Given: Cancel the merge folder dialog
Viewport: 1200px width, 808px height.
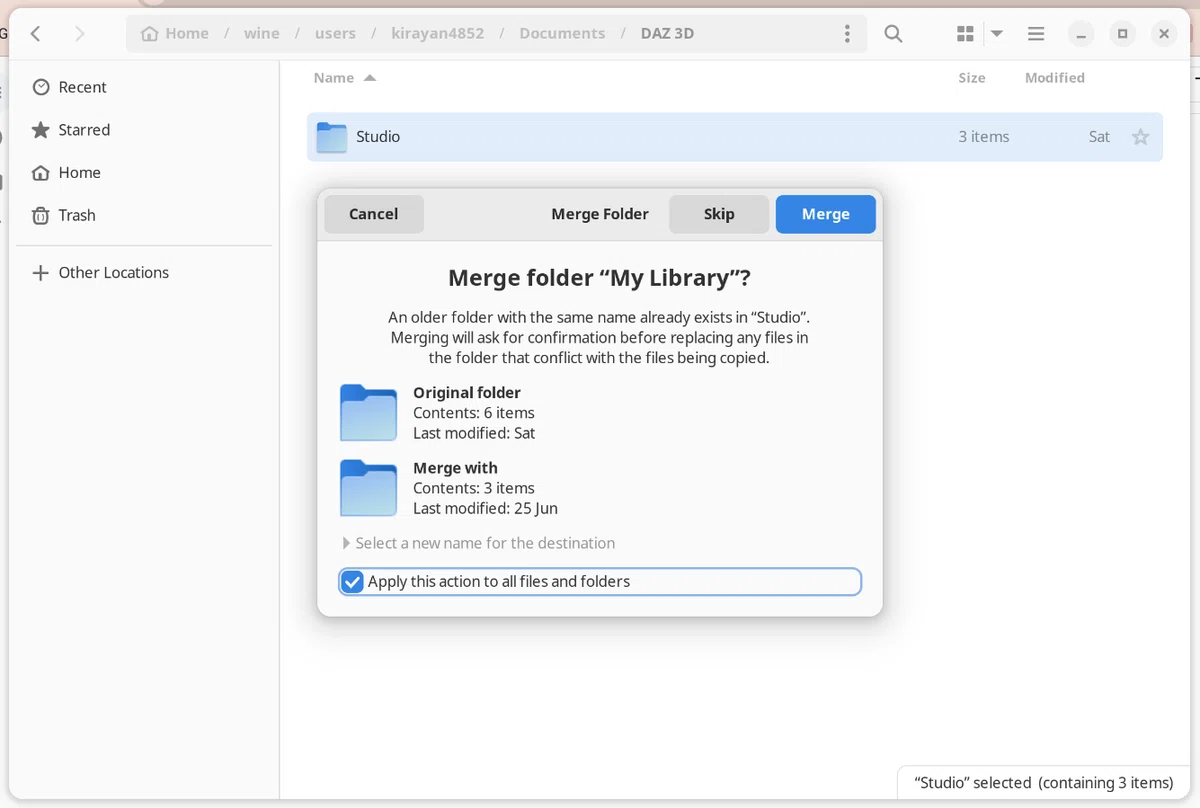Looking at the screenshot, I should point(374,214).
